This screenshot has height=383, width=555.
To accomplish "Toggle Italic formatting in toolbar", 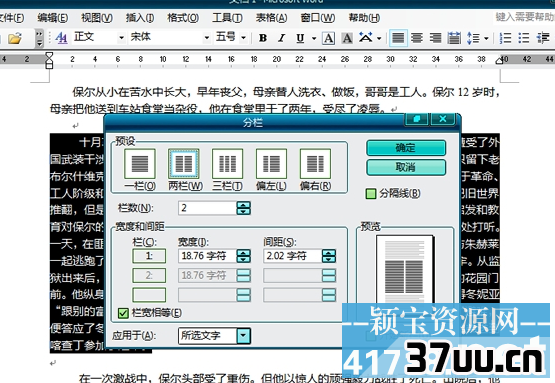I will [x=282, y=38].
